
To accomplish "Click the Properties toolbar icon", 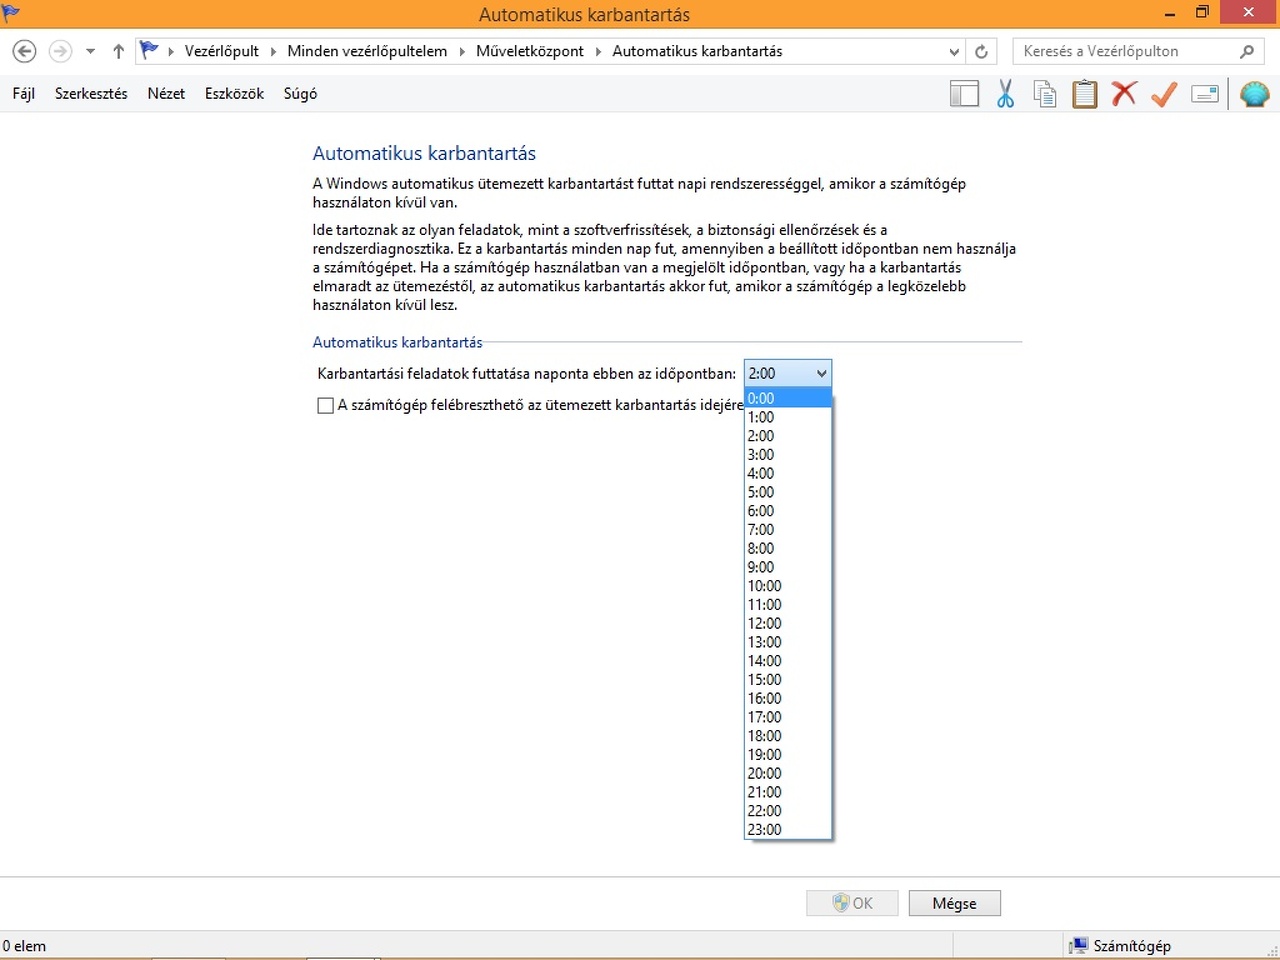I will coord(1205,94).
